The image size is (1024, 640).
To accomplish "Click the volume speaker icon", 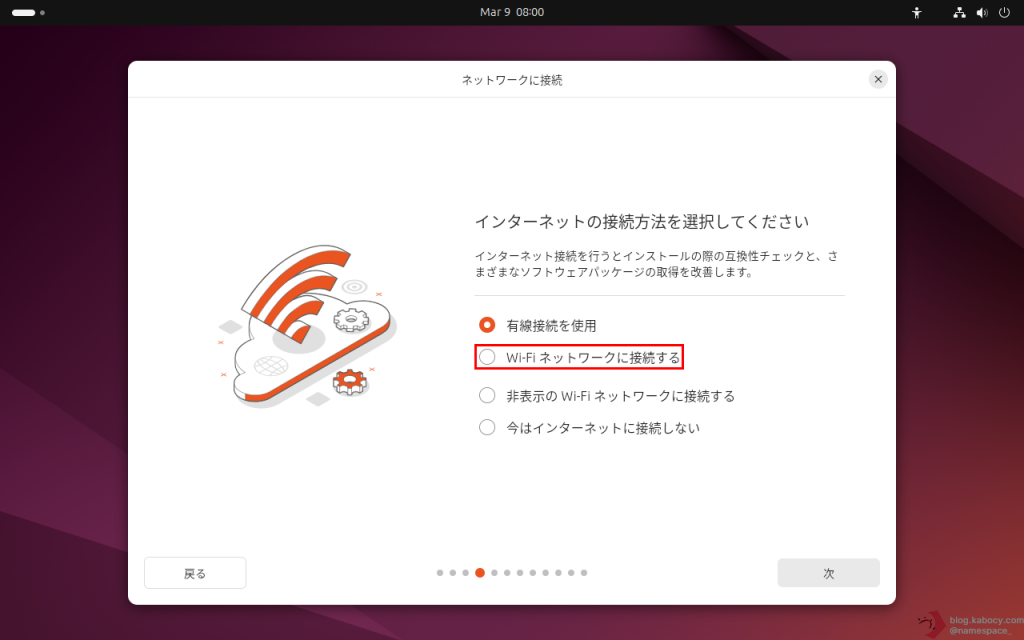I will pos(981,13).
